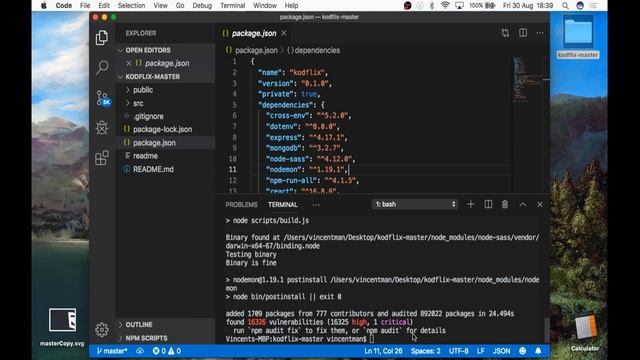Close package.json in Open Editors list
640x360 pixels.
pyautogui.click(x=129, y=63)
